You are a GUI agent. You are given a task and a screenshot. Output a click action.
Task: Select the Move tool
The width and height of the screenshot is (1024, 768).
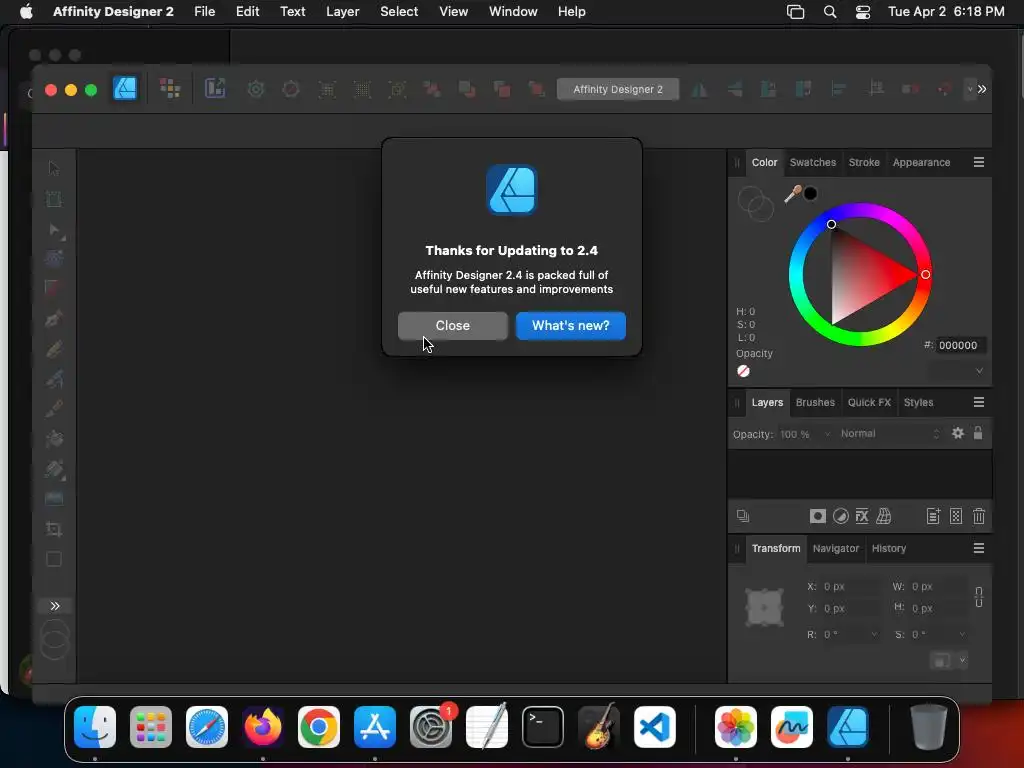click(54, 168)
